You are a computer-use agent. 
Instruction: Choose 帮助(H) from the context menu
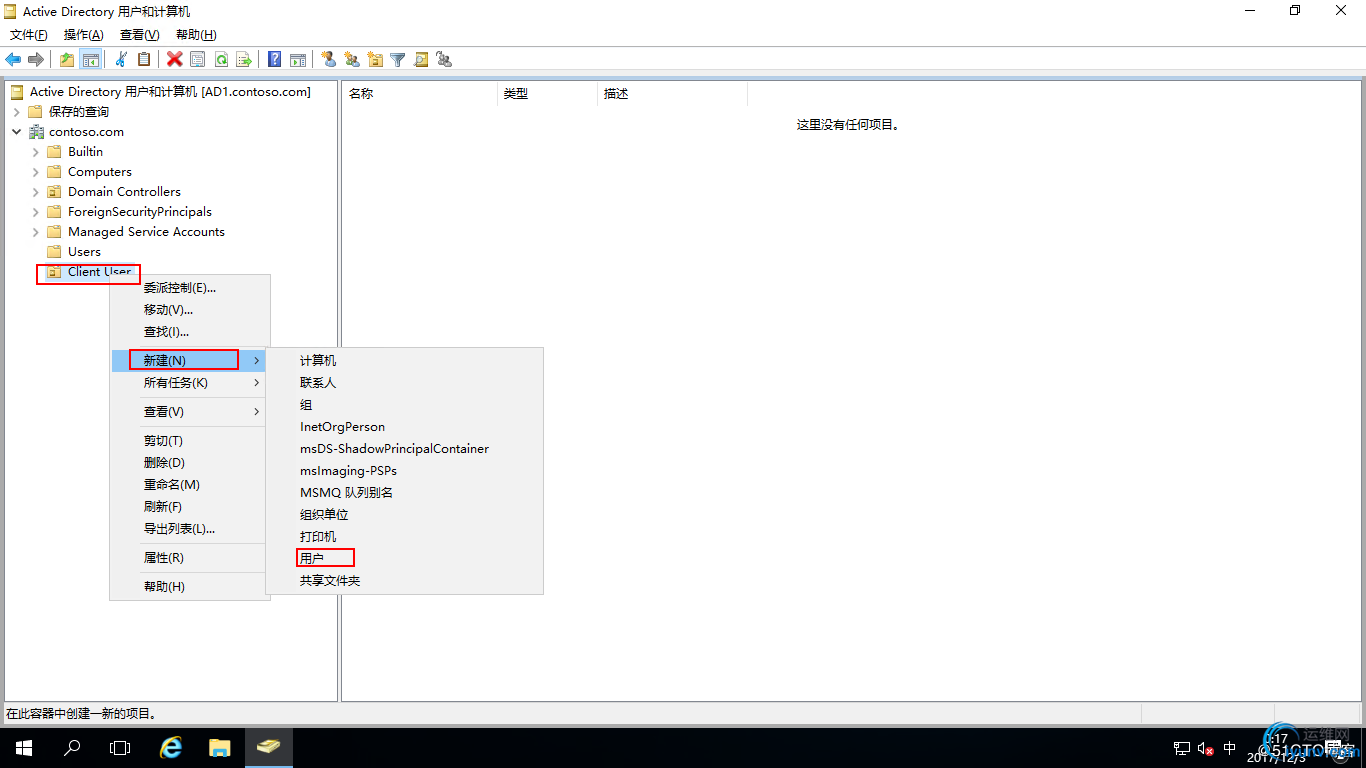coord(190,587)
